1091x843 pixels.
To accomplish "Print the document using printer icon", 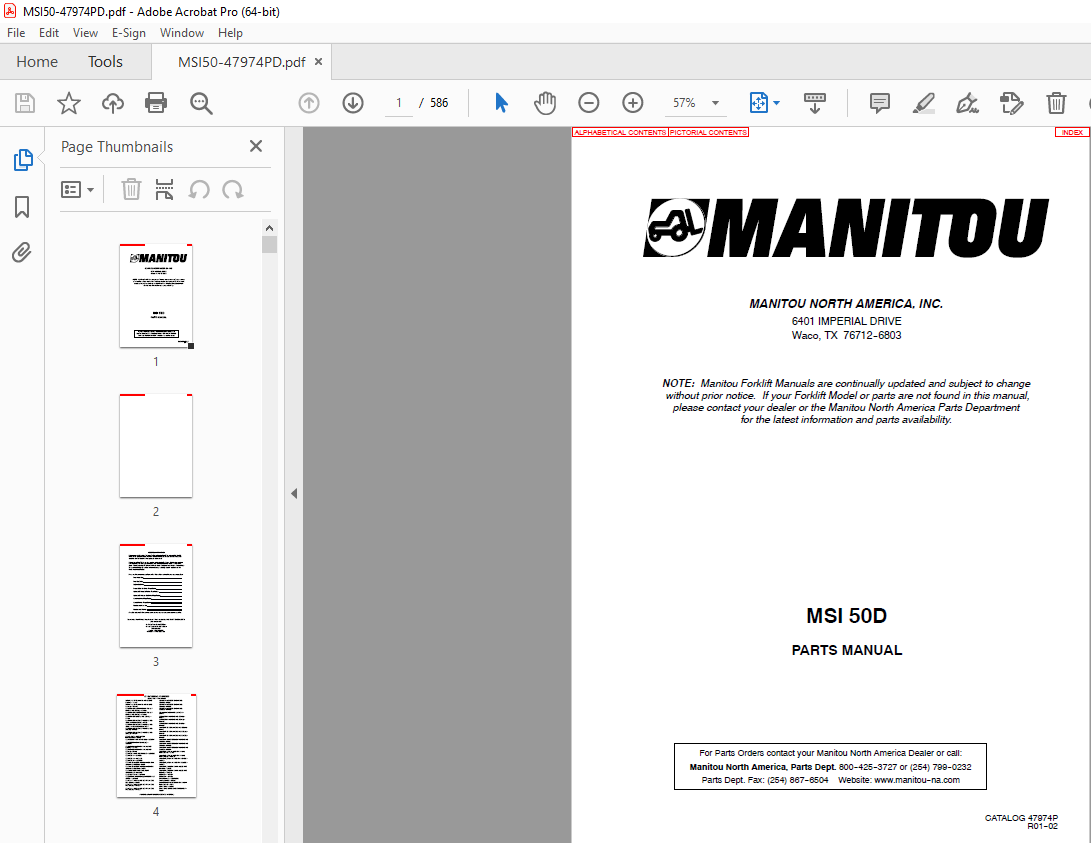I will point(156,103).
